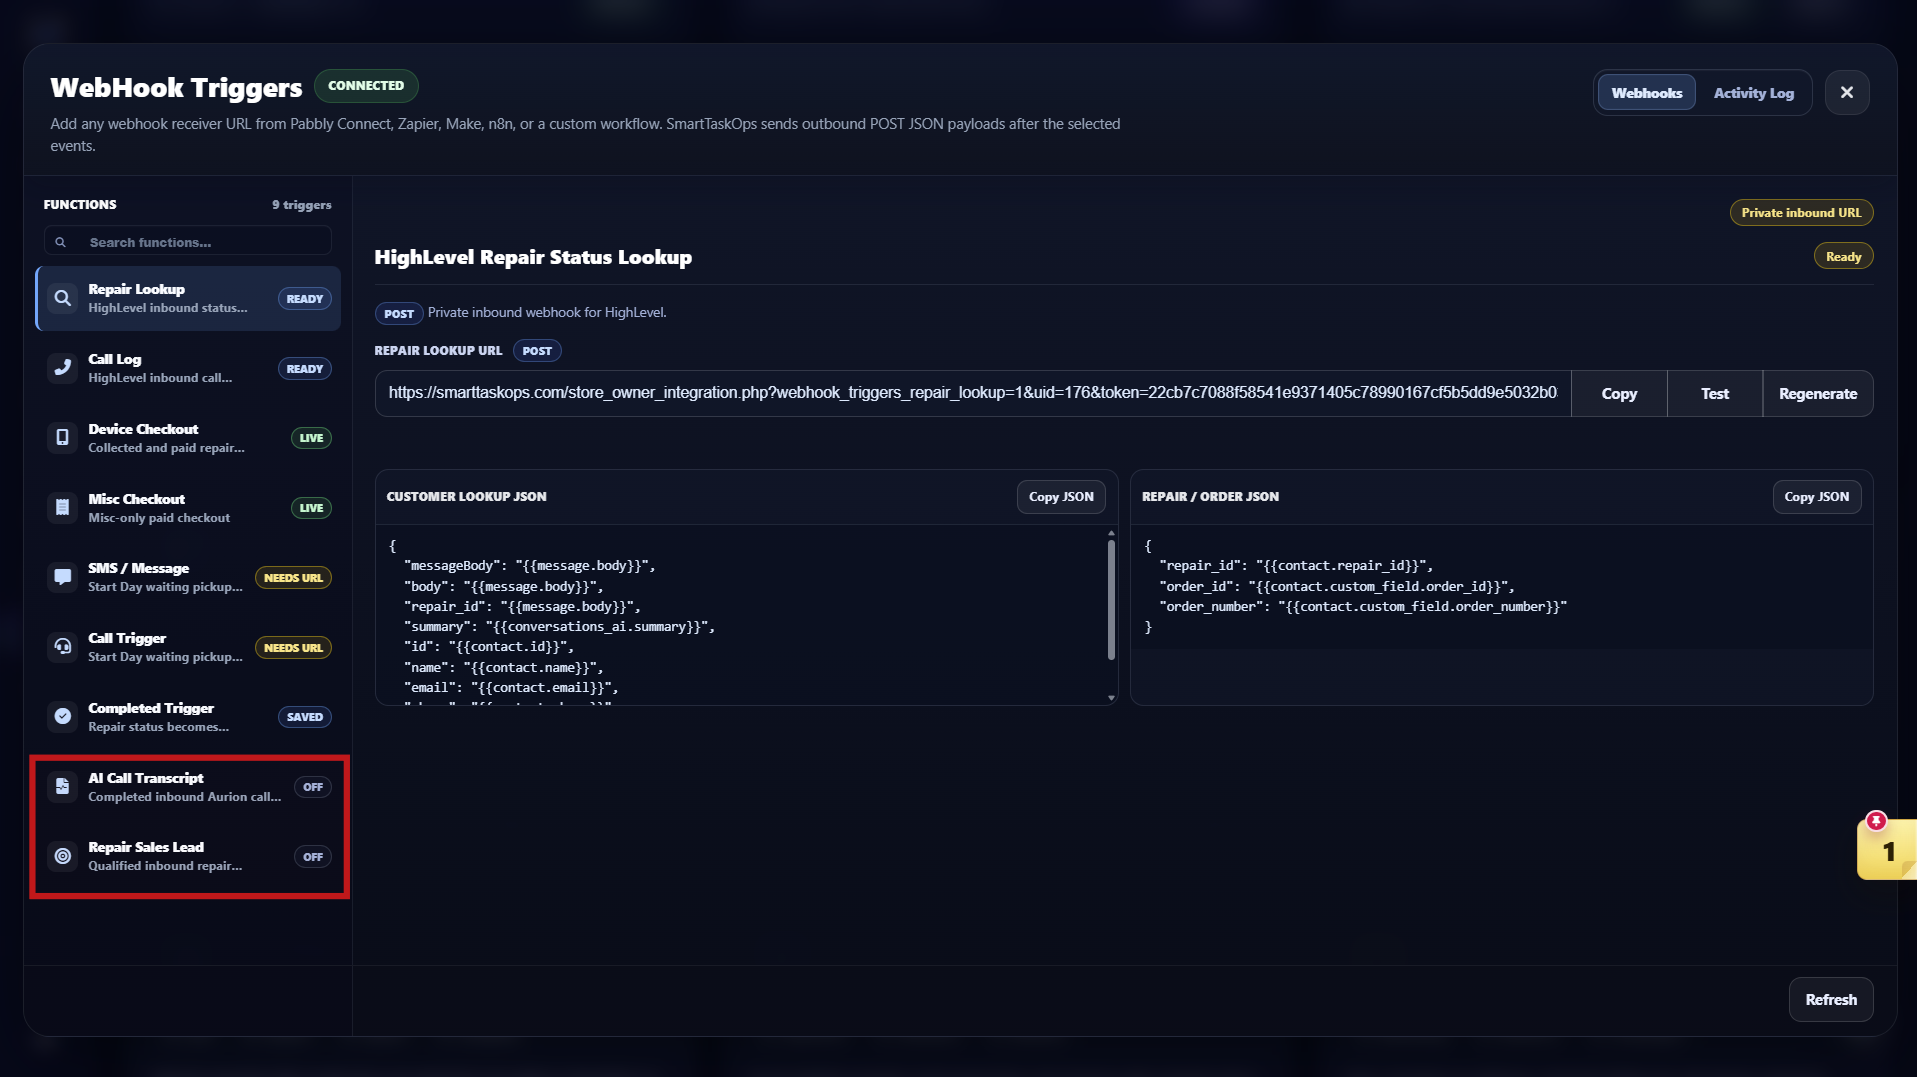
Task: Click the "repair_id" line in Repair / Order JSON
Action: pos(1296,566)
